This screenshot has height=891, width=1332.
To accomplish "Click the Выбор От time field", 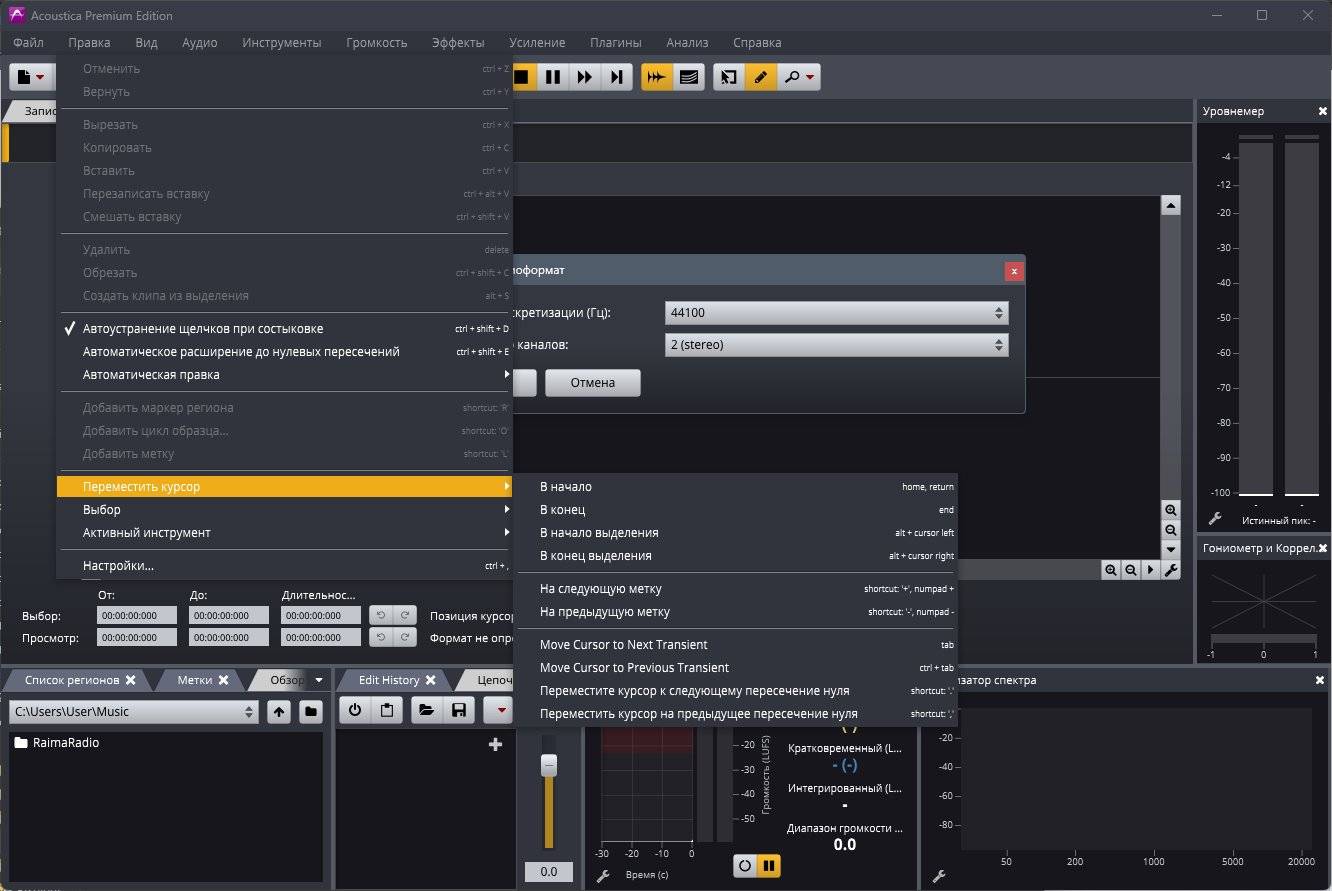I will point(137,616).
